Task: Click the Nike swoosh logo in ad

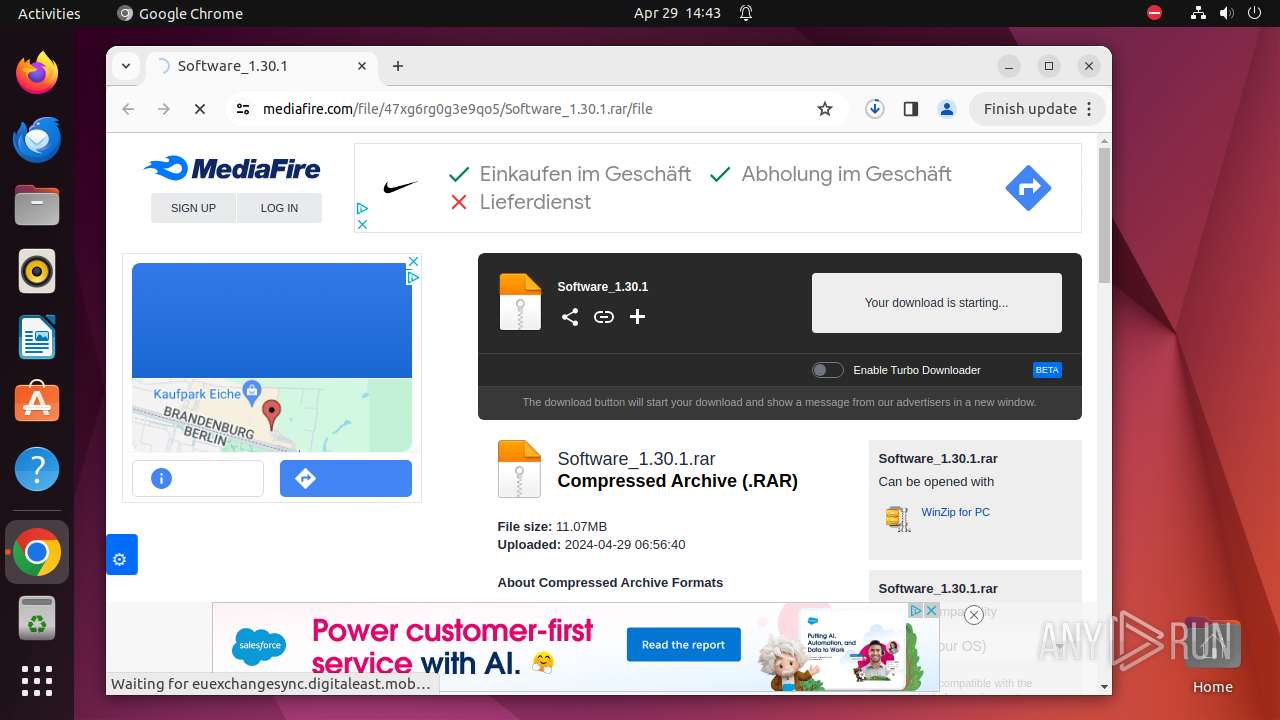Action: 400,187
